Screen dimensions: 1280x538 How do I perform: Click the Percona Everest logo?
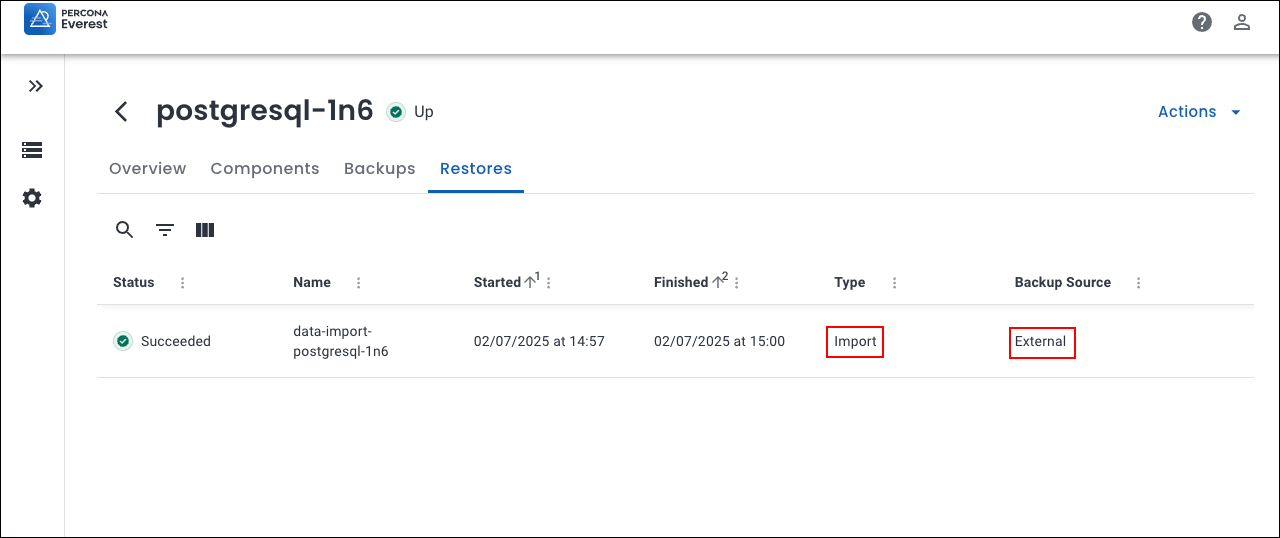(x=66, y=19)
